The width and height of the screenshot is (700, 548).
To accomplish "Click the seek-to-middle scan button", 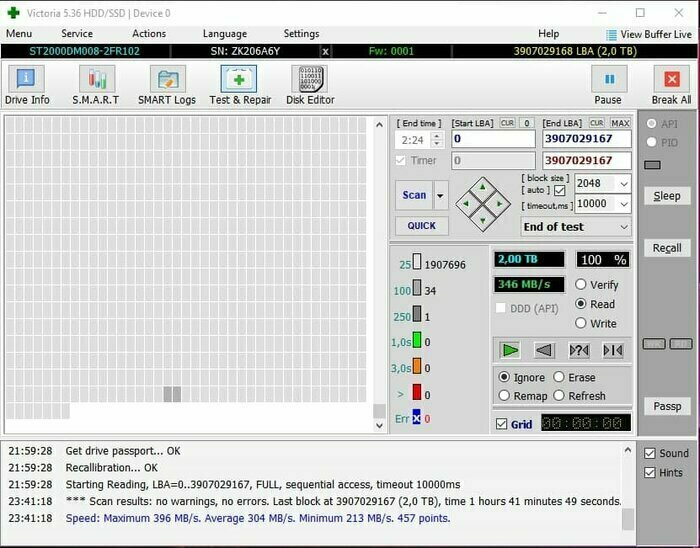I will (613, 350).
